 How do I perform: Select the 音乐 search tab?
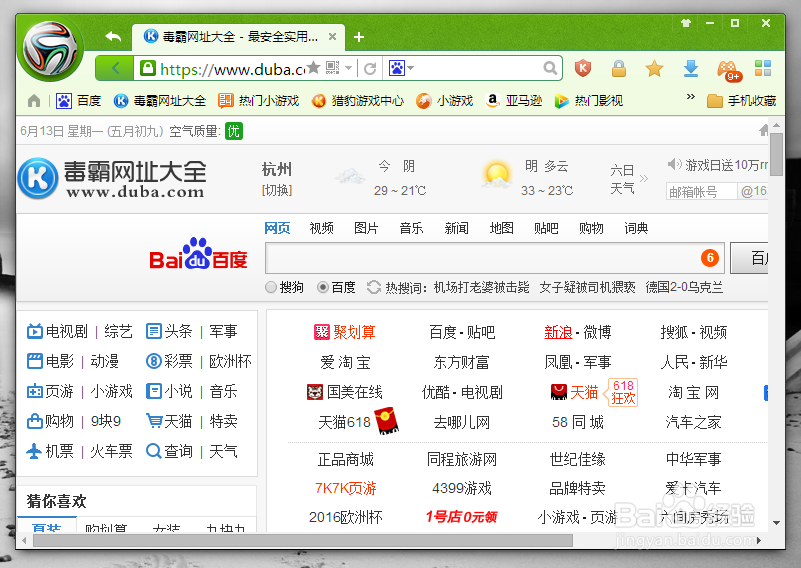coord(411,228)
